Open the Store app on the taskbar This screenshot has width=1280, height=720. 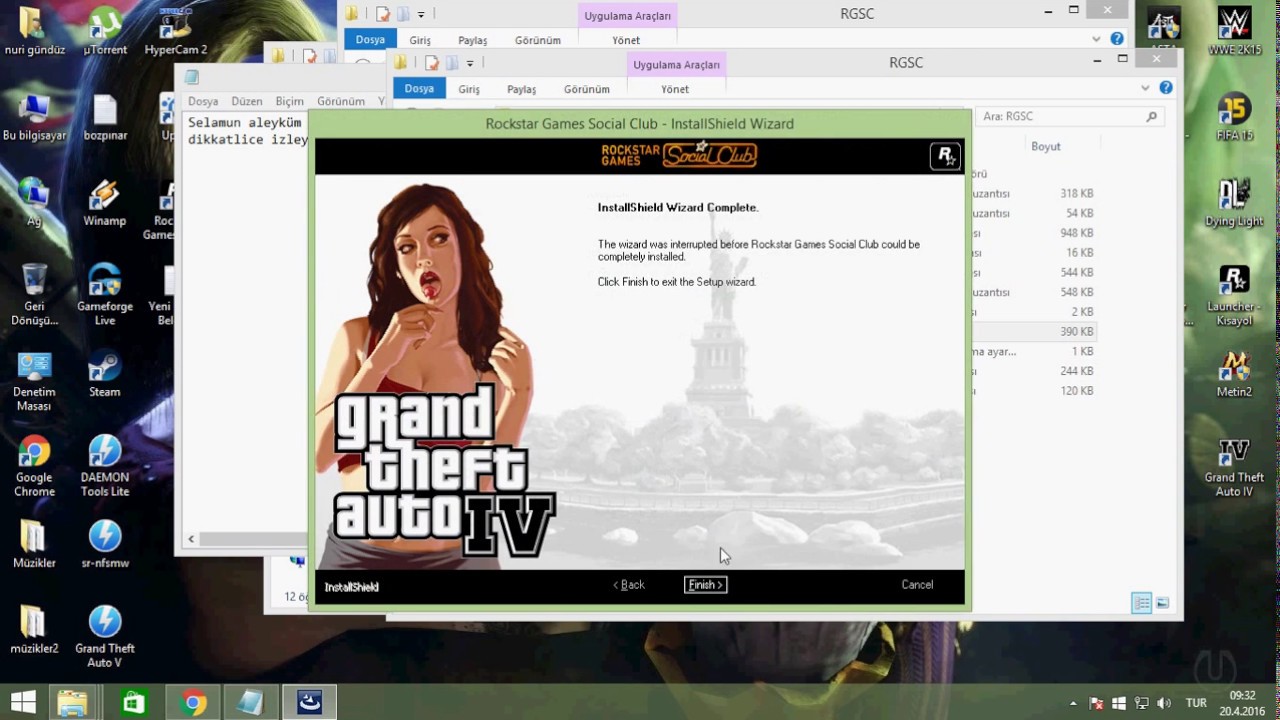pyautogui.click(x=133, y=703)
